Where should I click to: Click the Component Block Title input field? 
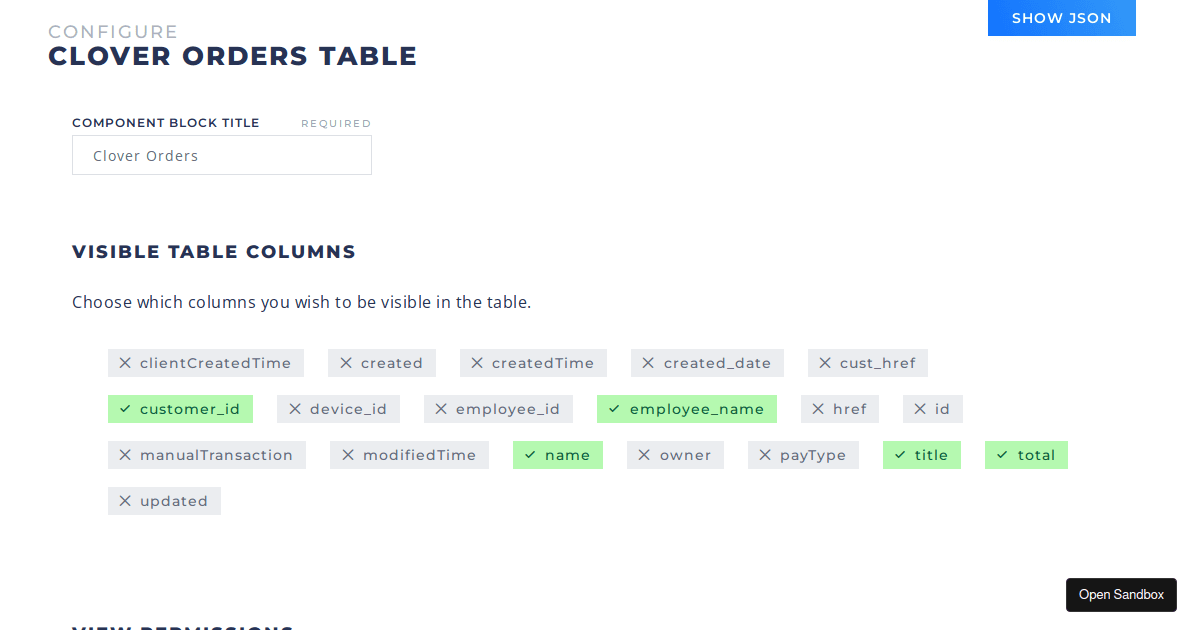point(221,155)
